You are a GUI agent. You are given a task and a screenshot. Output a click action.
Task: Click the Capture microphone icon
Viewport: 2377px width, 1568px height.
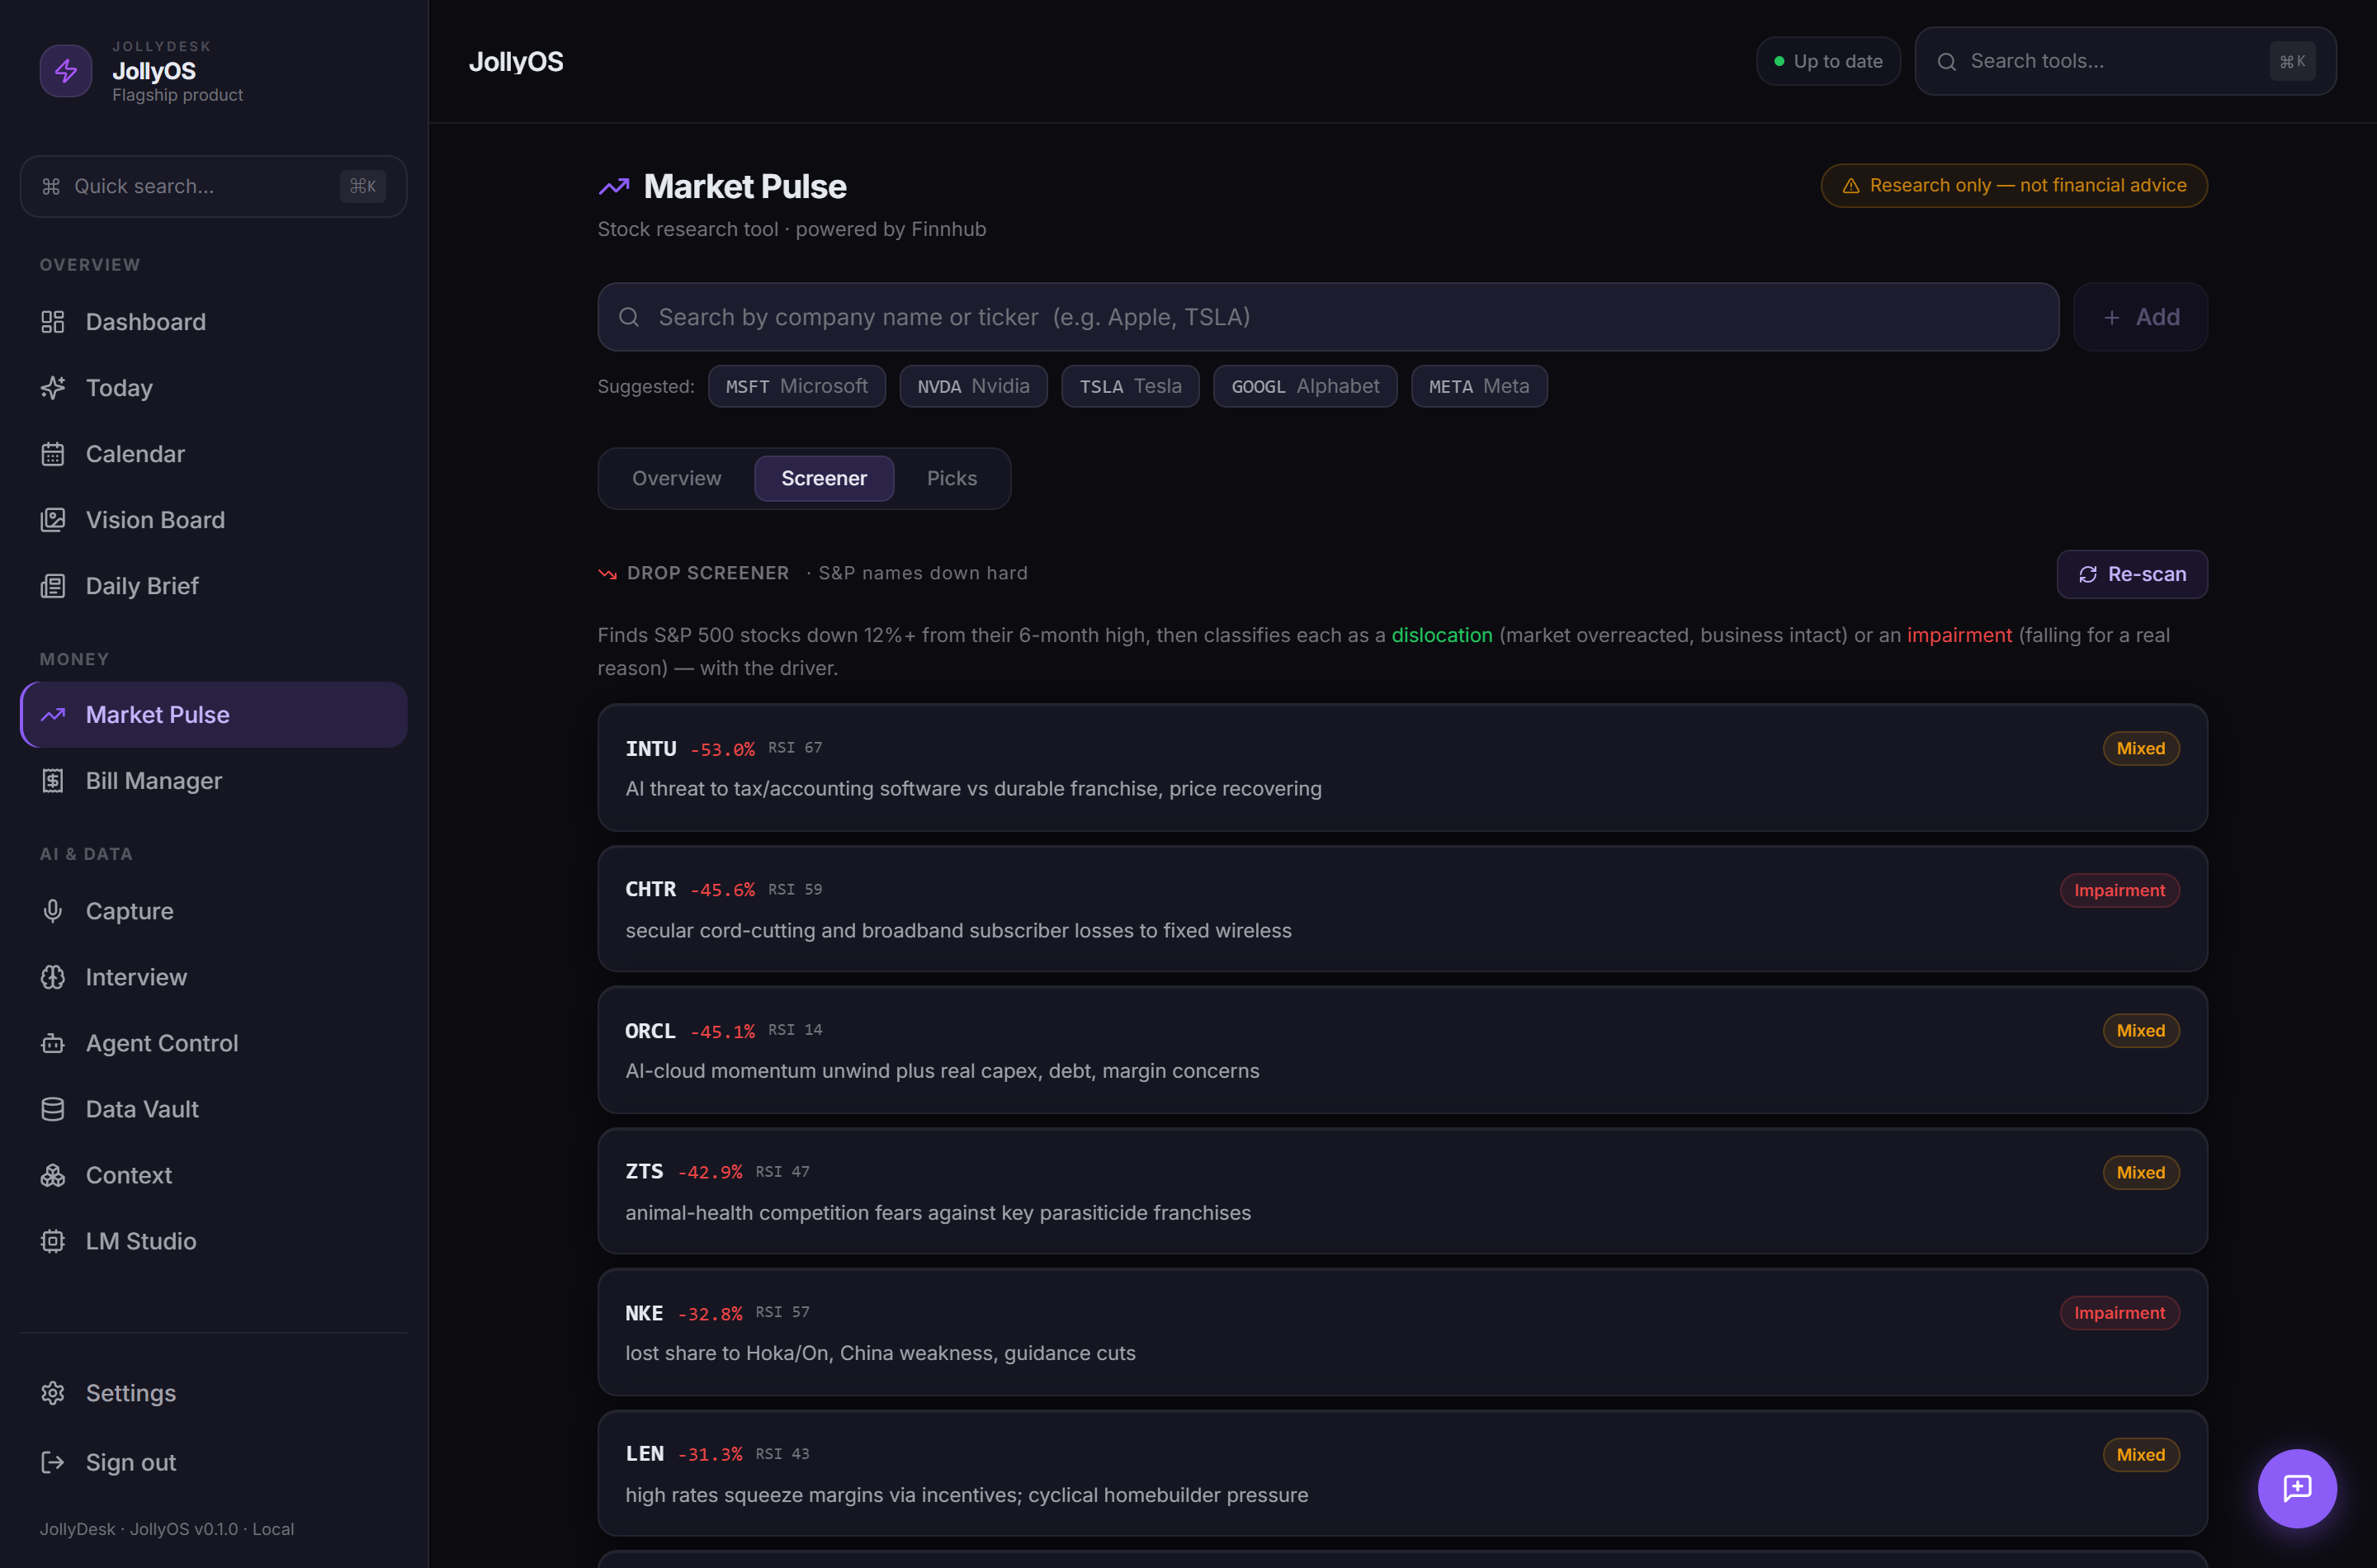click(53, 911)
